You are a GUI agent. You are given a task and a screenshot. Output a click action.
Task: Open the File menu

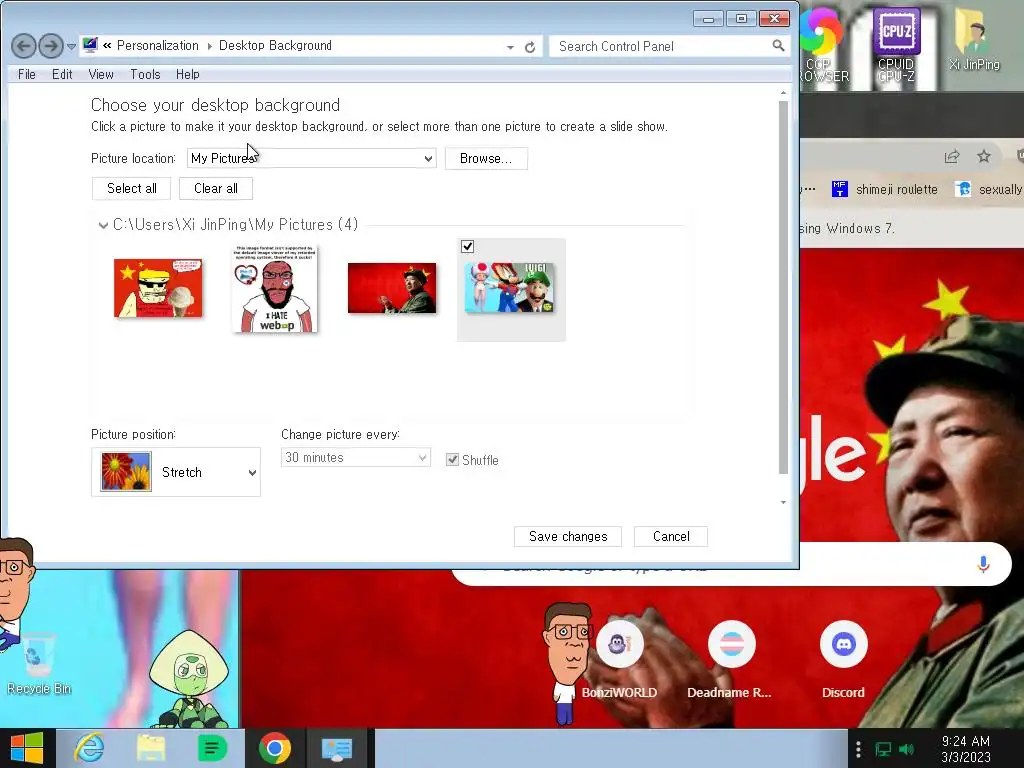point(27,74)
